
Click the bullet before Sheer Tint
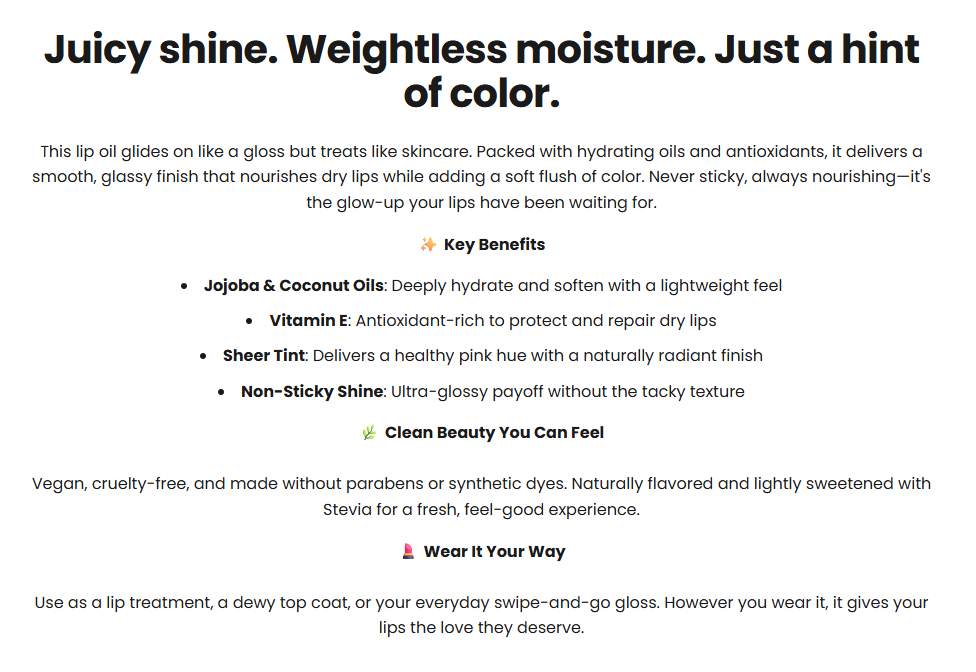pos(203,356)
